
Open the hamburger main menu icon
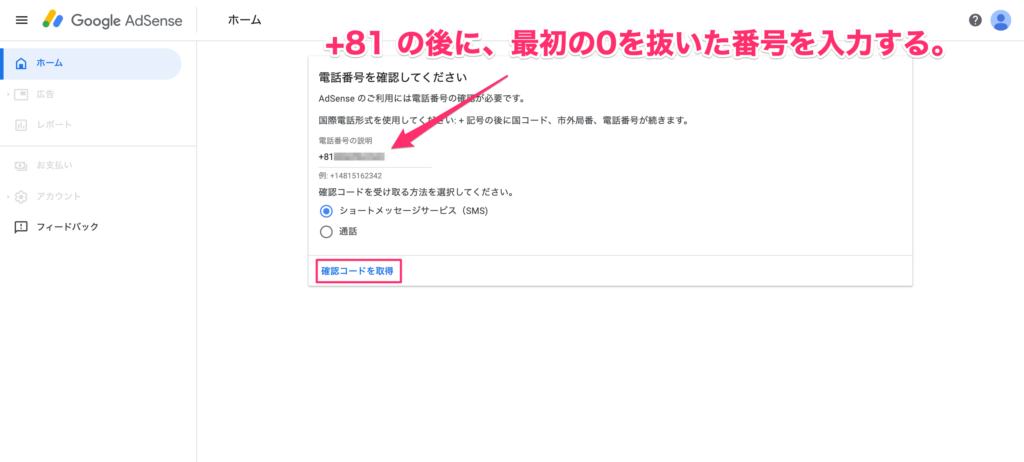[22, 20]
